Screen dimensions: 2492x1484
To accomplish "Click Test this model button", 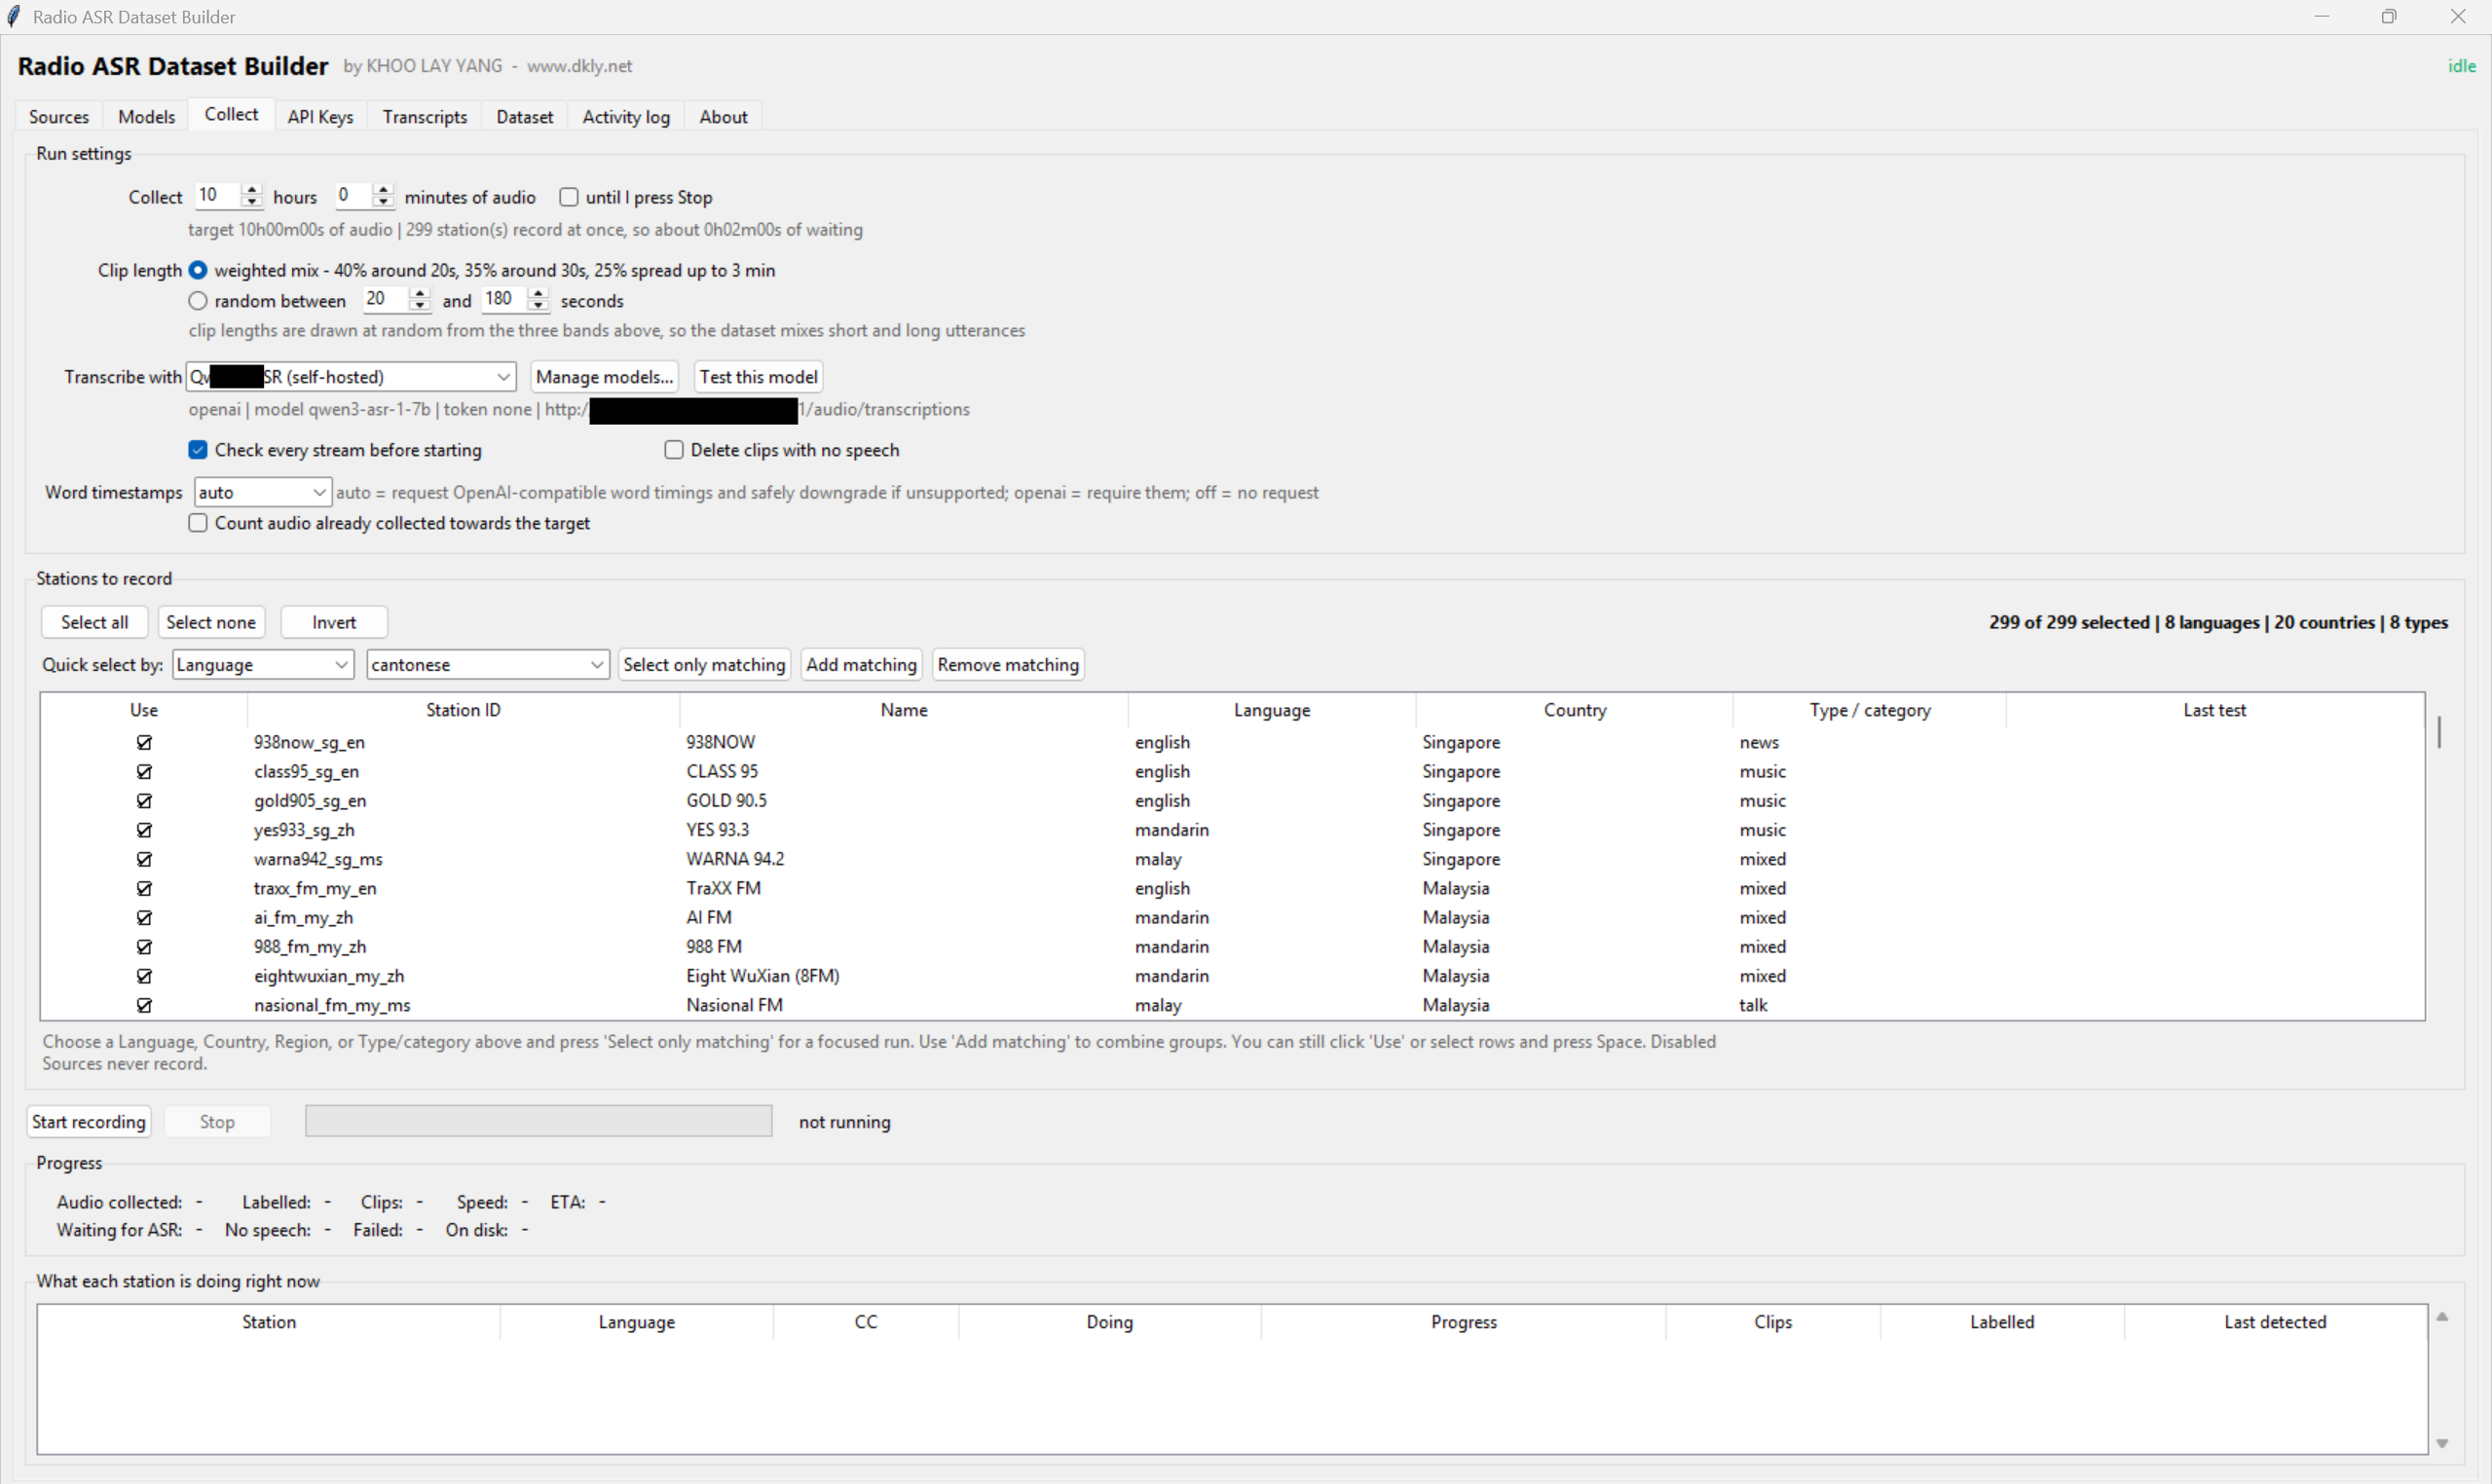I will coord(758,377).
